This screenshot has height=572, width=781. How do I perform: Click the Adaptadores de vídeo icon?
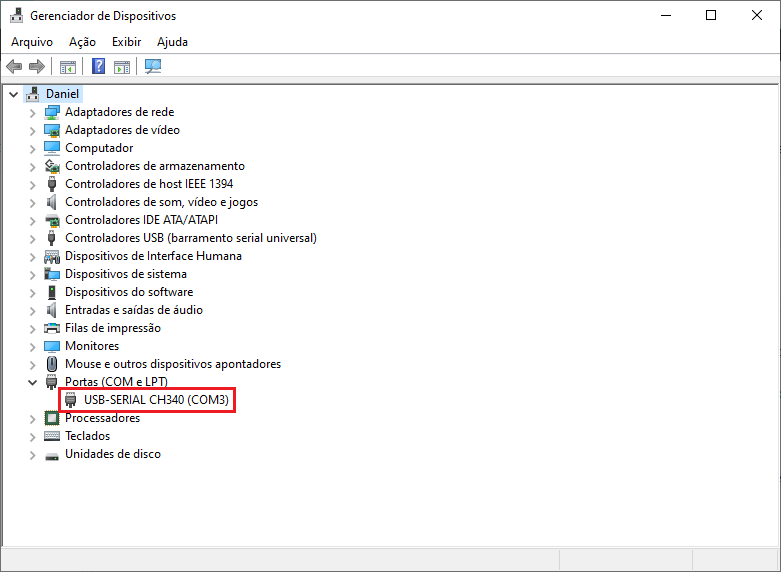(x=52, y=130)
